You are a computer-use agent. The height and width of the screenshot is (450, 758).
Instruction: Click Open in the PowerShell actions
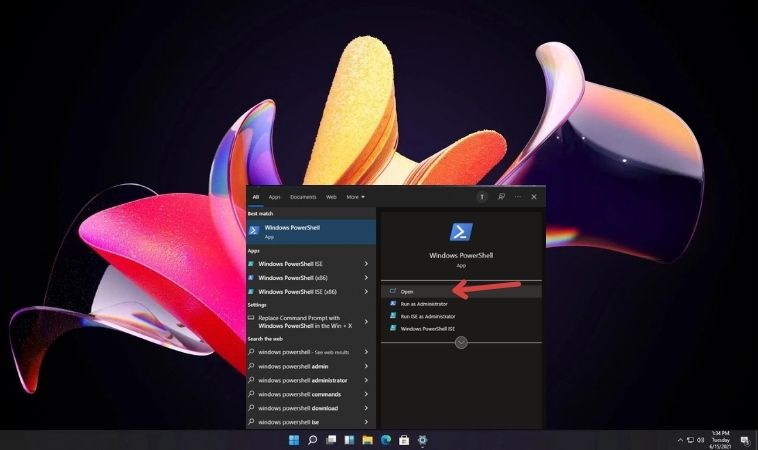pyautogui.click(x=407, y=292)
